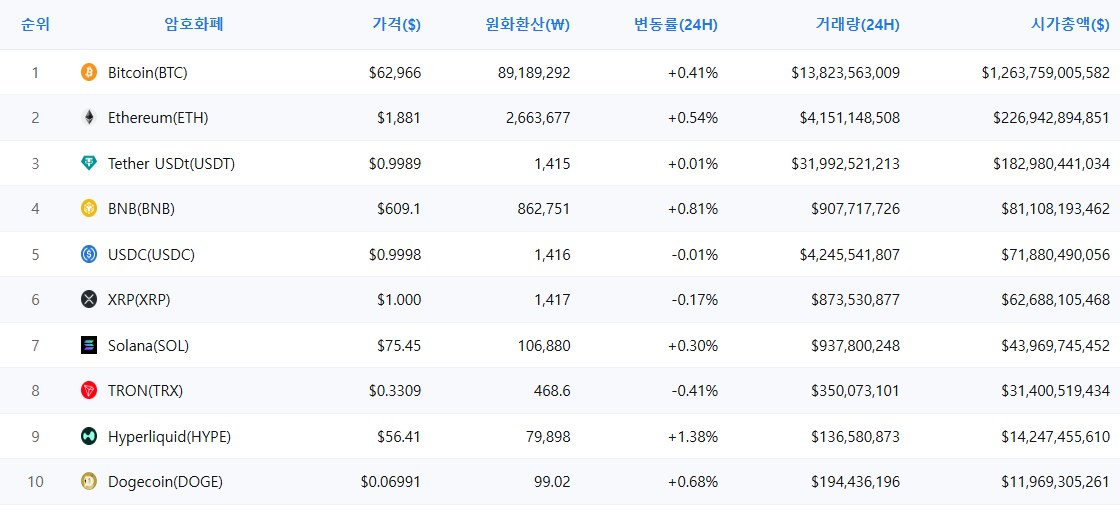Click the won value 99.02

[x=551, y=482]
